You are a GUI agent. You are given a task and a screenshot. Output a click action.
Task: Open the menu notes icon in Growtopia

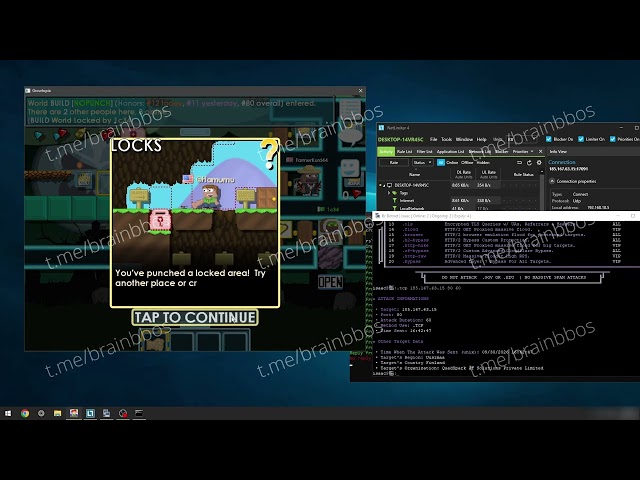pos(350,108)
